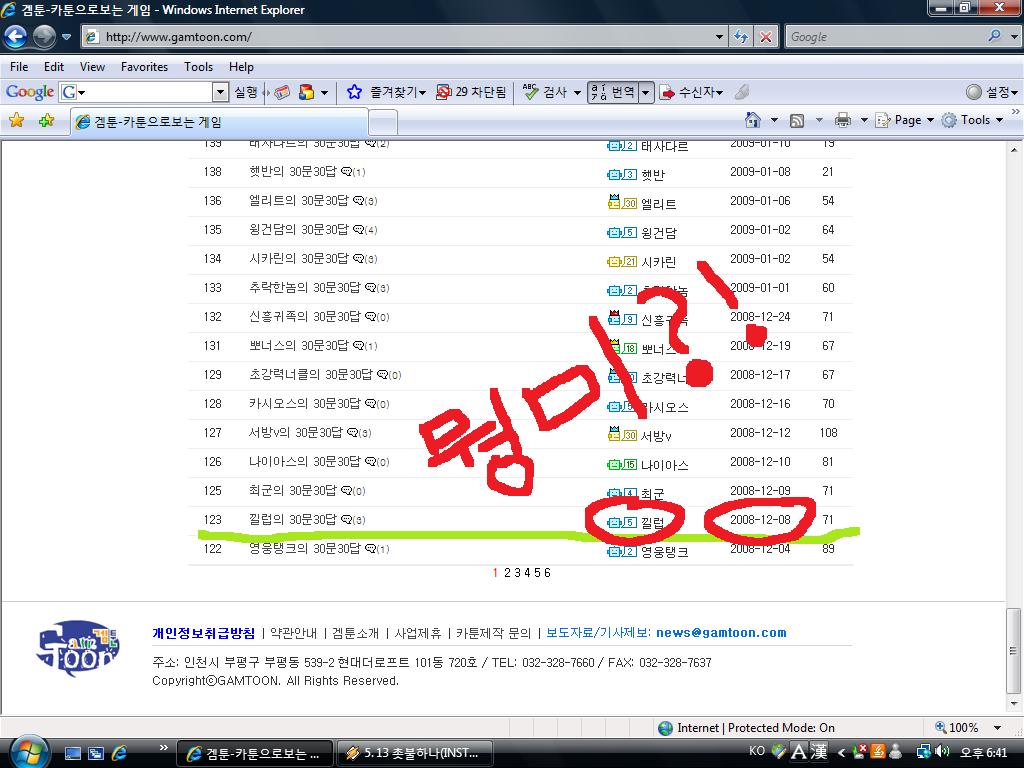Click the Refresh page icon
Screen dimensions: 1024x768
[x=741, y=37]
